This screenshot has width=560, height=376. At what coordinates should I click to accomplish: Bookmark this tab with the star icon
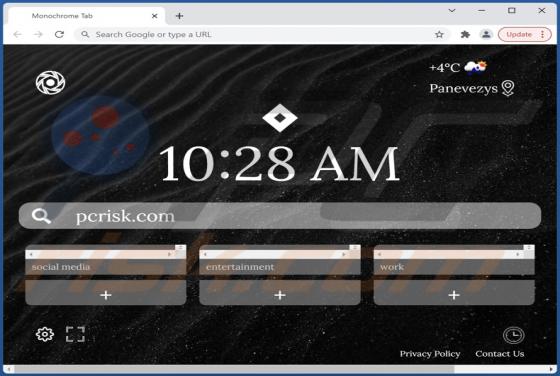439,34
